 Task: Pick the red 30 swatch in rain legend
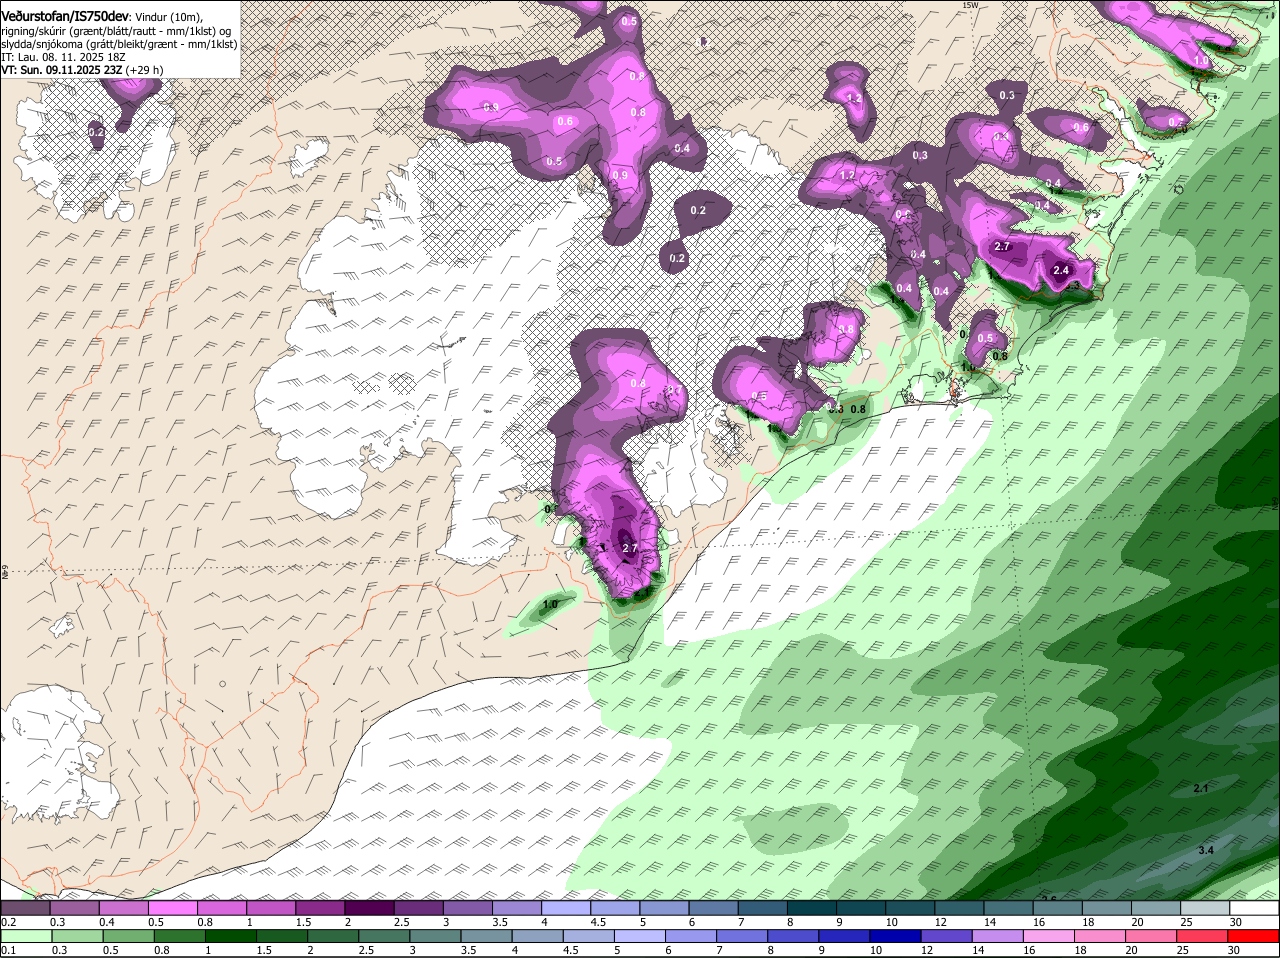click(1254, 936)
